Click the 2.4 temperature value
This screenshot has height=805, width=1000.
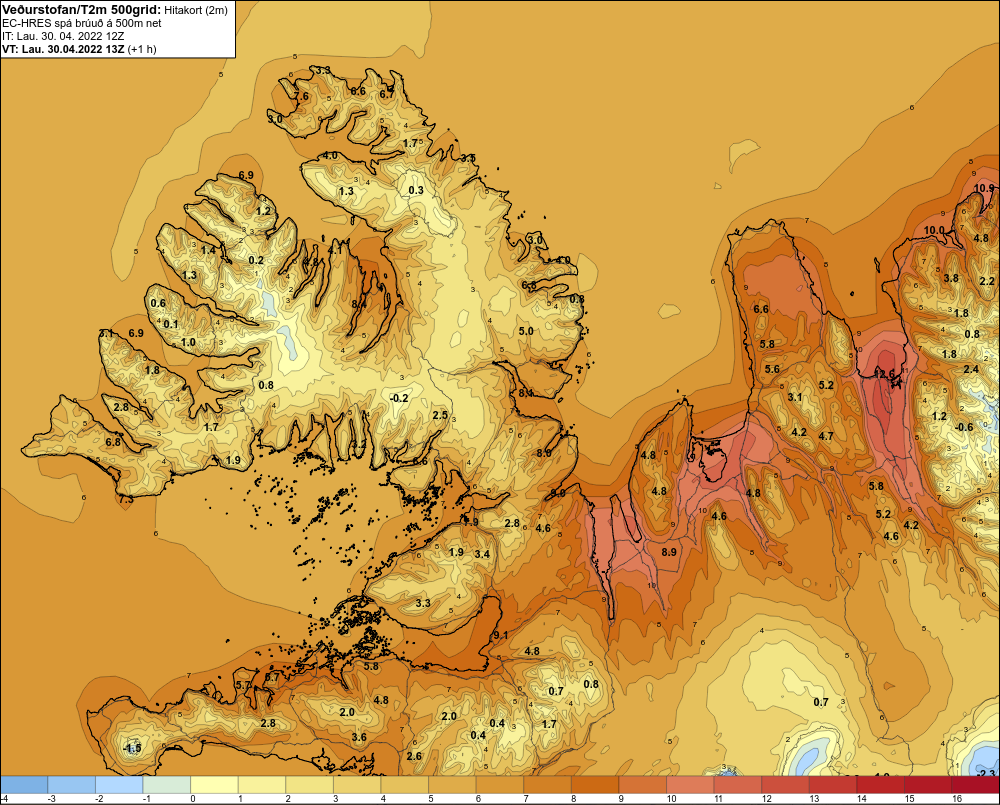tap(971, 369)
